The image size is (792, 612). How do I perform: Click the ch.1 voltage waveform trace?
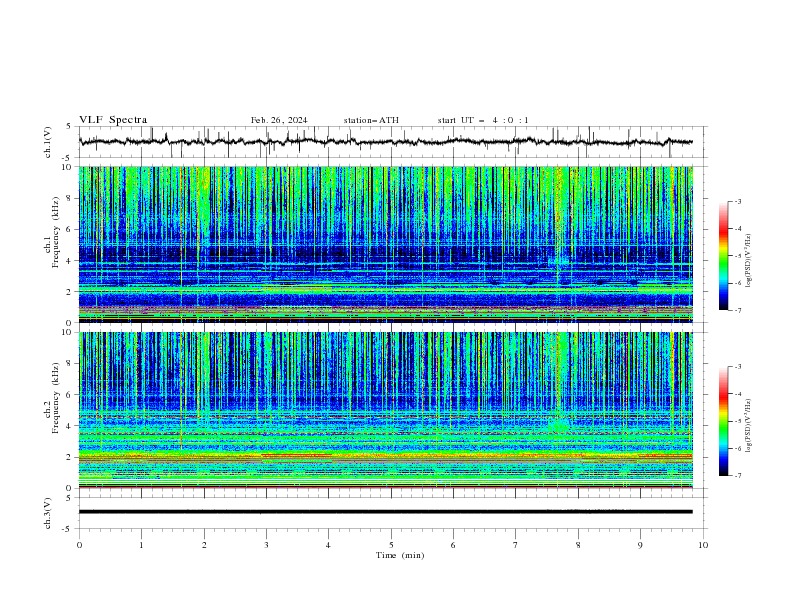(385, 142)
